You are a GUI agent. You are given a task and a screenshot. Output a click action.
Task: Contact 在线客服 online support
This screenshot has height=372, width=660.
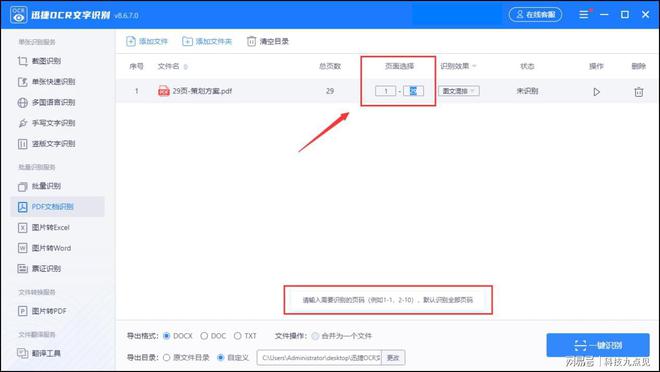pos(535,15)
